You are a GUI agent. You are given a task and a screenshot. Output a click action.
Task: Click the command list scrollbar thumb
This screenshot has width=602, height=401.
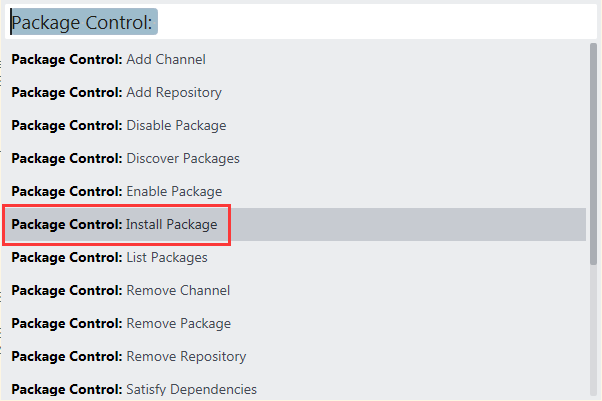click(594, 150)
